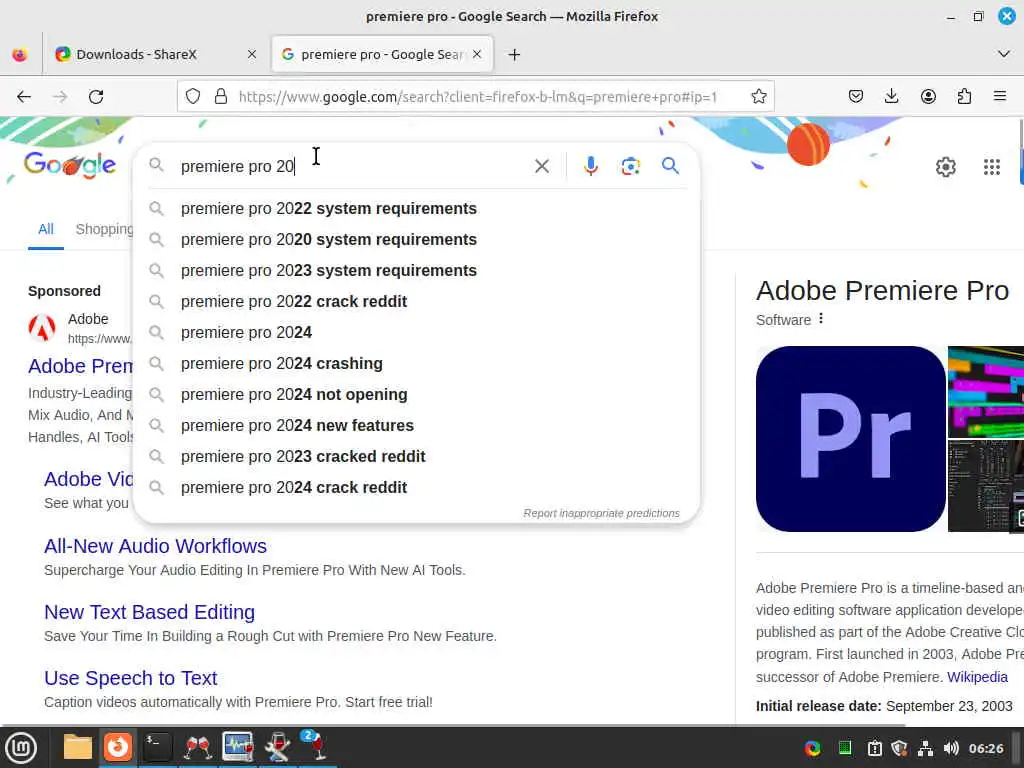Choose the plain premiere pro 2024 suggestion
Image resolution: width=1024 pixels, height=768 pixels.
pyautogui.click(x=417, y=332)
